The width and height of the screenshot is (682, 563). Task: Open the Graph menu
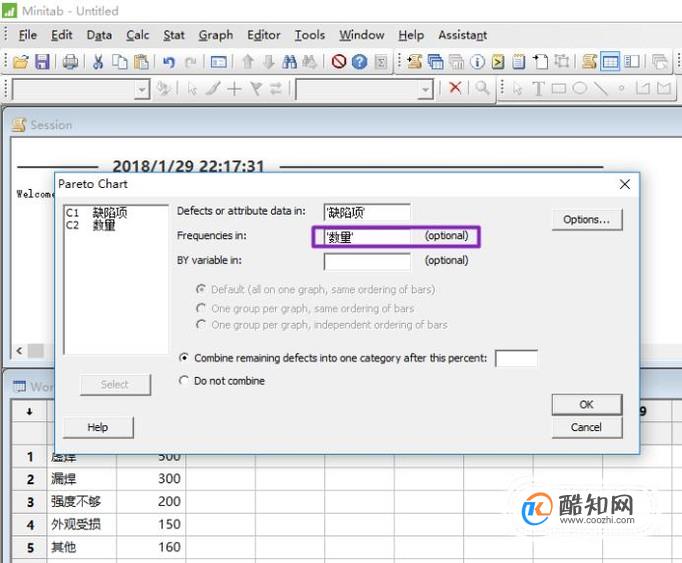[216, 35]
